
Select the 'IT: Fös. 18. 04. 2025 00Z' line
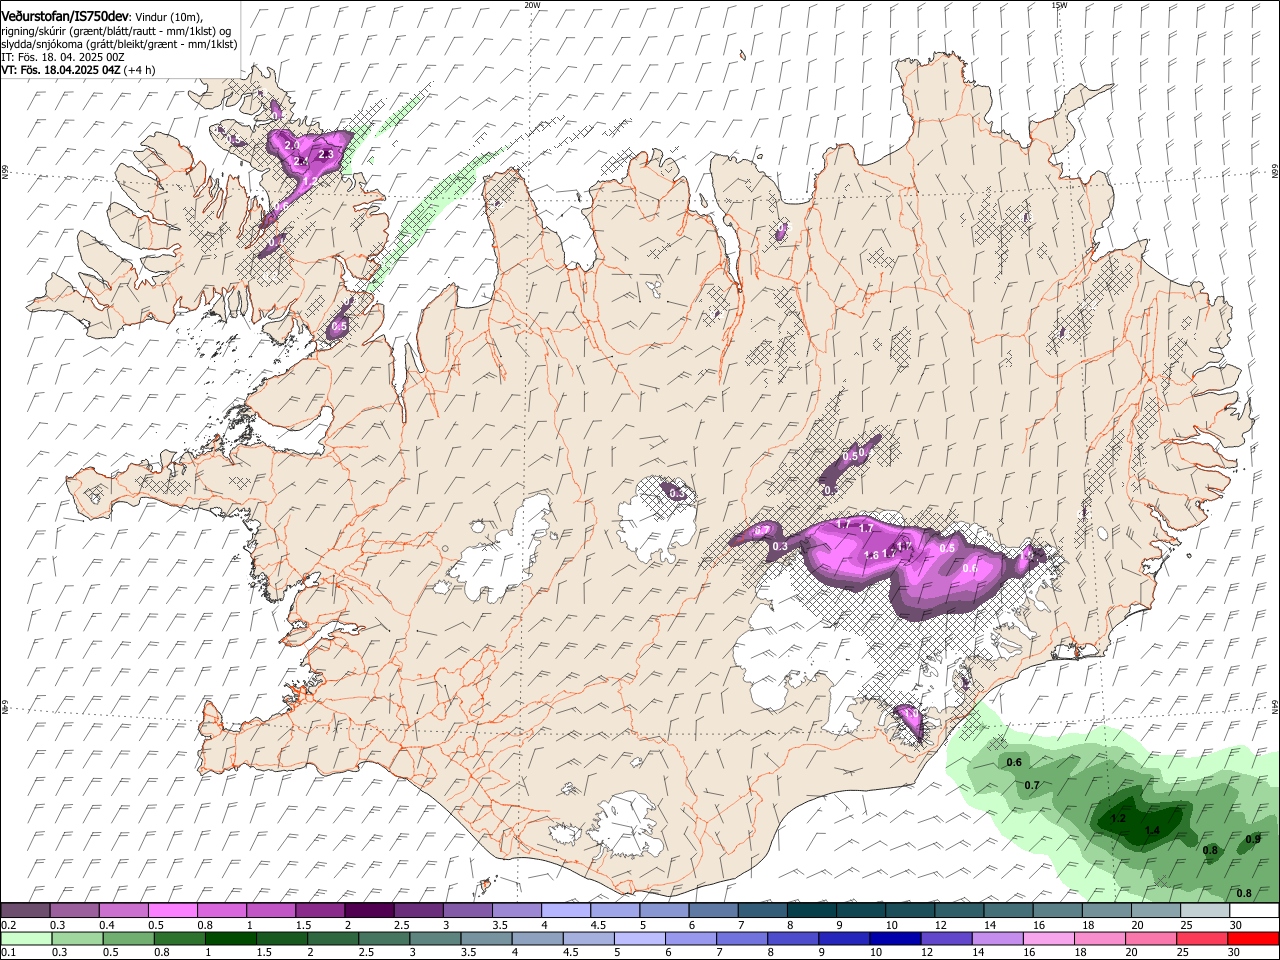tap(63, 57)
